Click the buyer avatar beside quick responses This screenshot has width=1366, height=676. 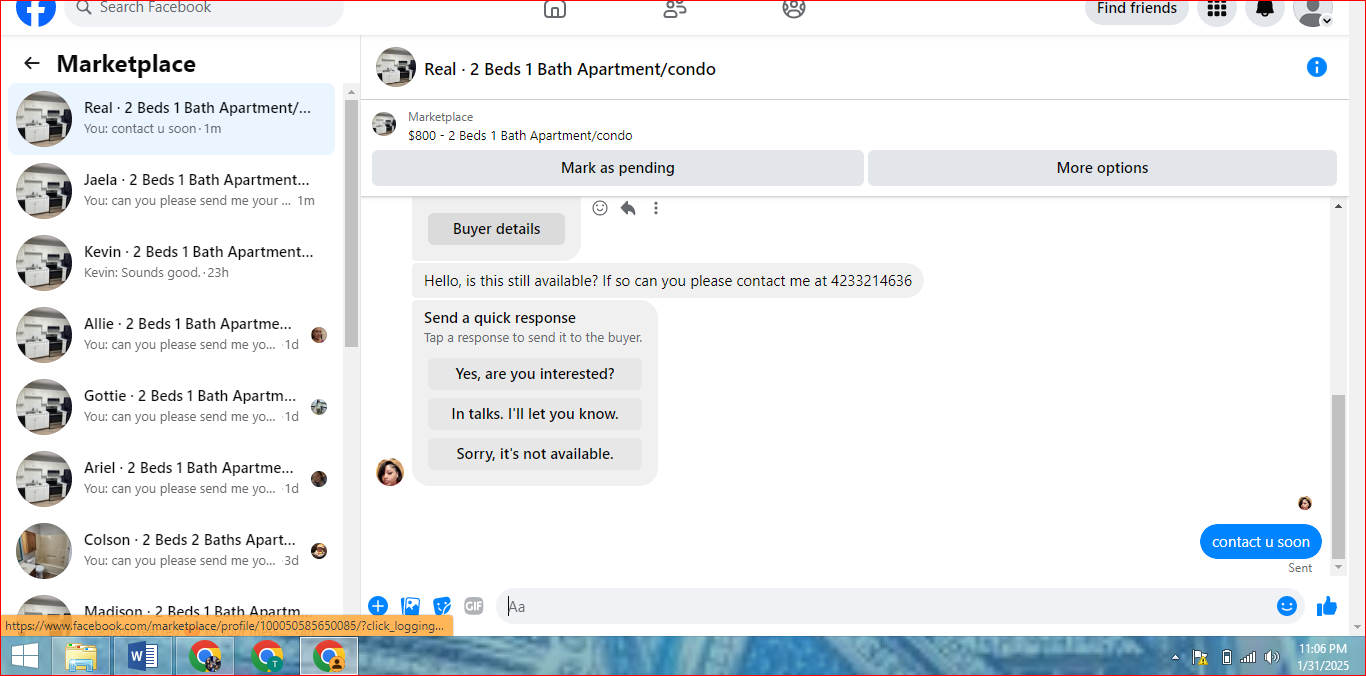pos(390,472)
